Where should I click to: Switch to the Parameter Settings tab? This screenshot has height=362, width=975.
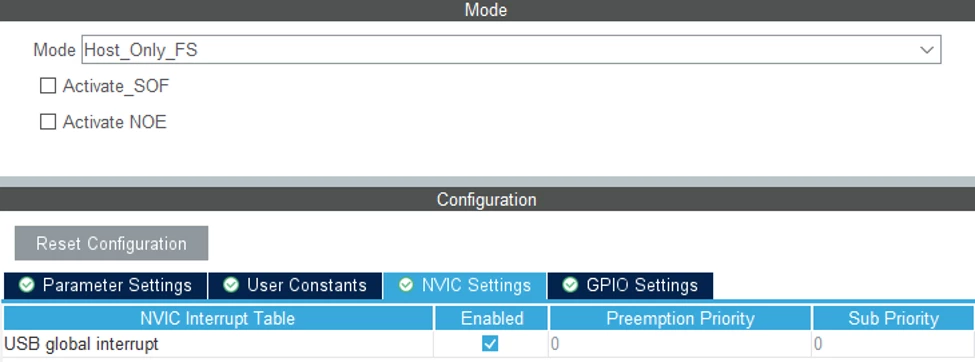tap(105, 285)
